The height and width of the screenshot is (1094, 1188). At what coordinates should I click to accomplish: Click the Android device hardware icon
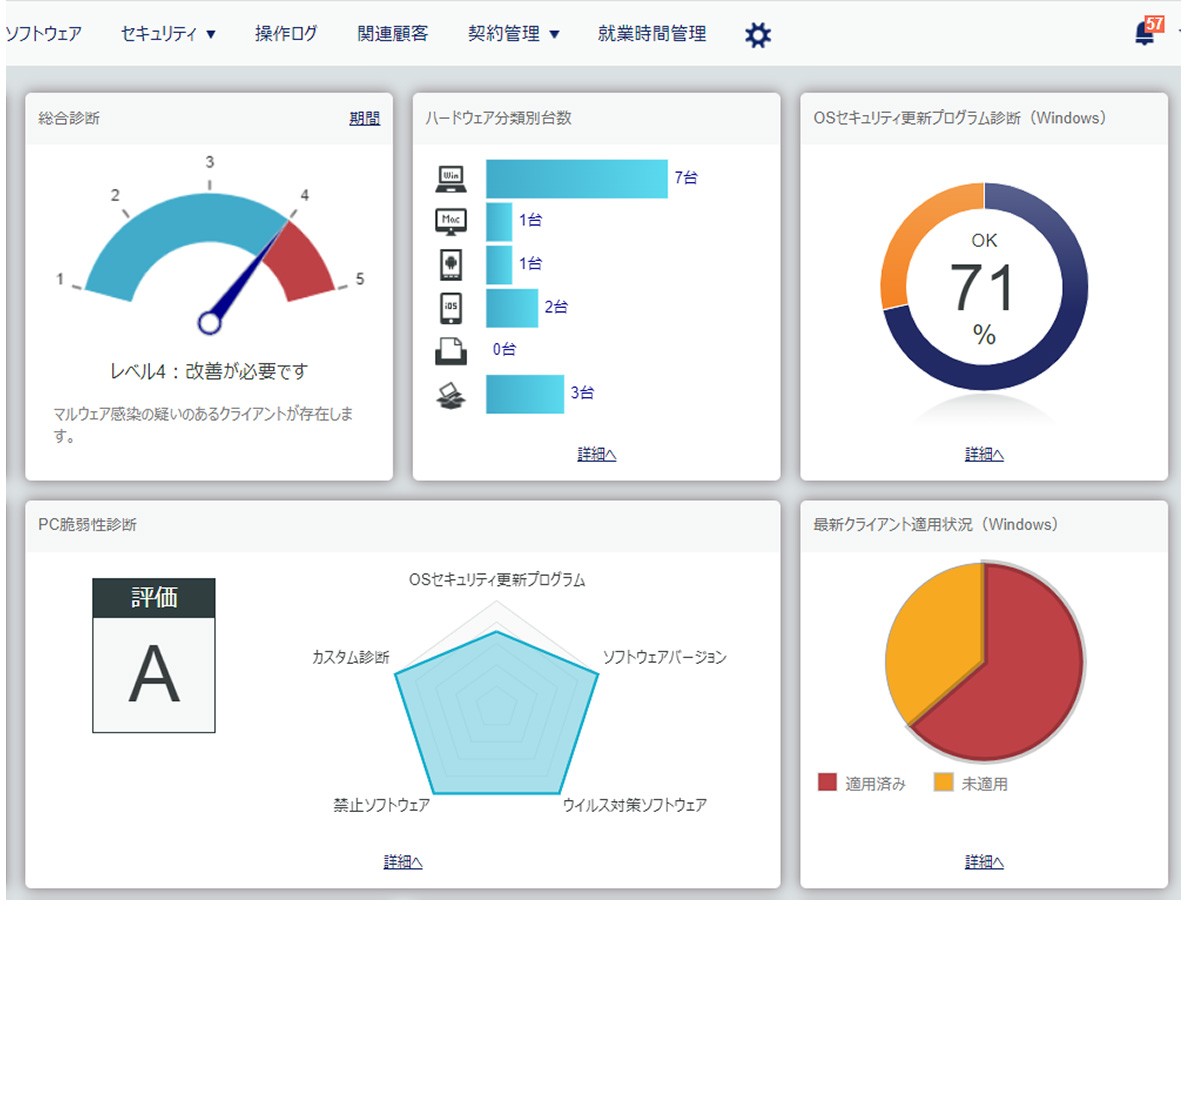(x=451, y=264)
